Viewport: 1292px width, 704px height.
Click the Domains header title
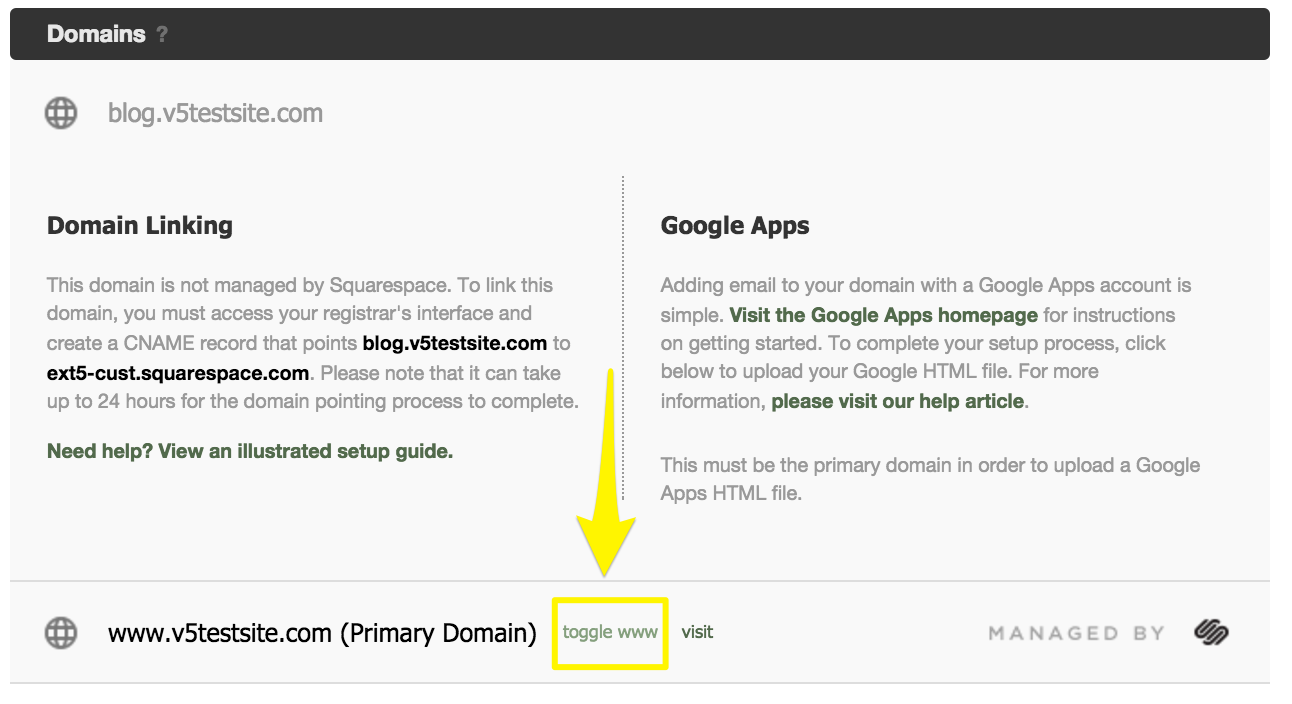coord(96,34)
